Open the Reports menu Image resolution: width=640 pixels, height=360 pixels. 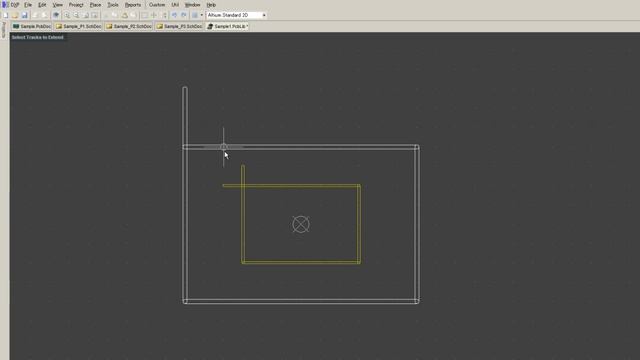(133, 5)
